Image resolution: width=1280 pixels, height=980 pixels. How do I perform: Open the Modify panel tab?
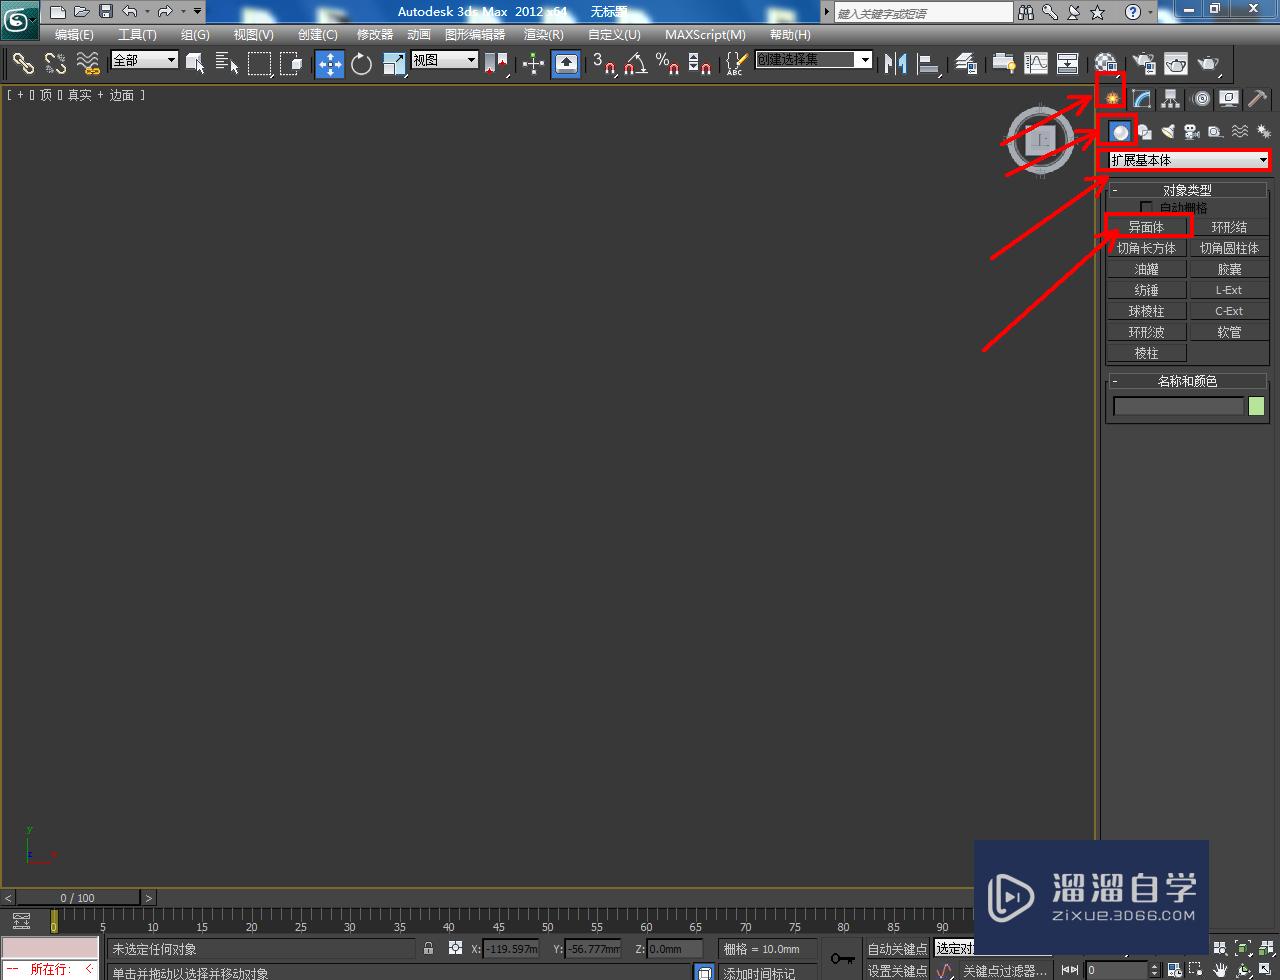point(1141,98)
